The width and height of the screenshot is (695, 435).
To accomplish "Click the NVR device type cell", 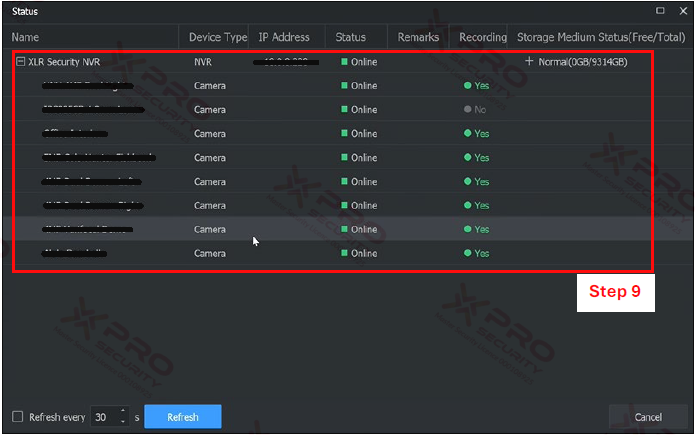I will click(203, 62).
